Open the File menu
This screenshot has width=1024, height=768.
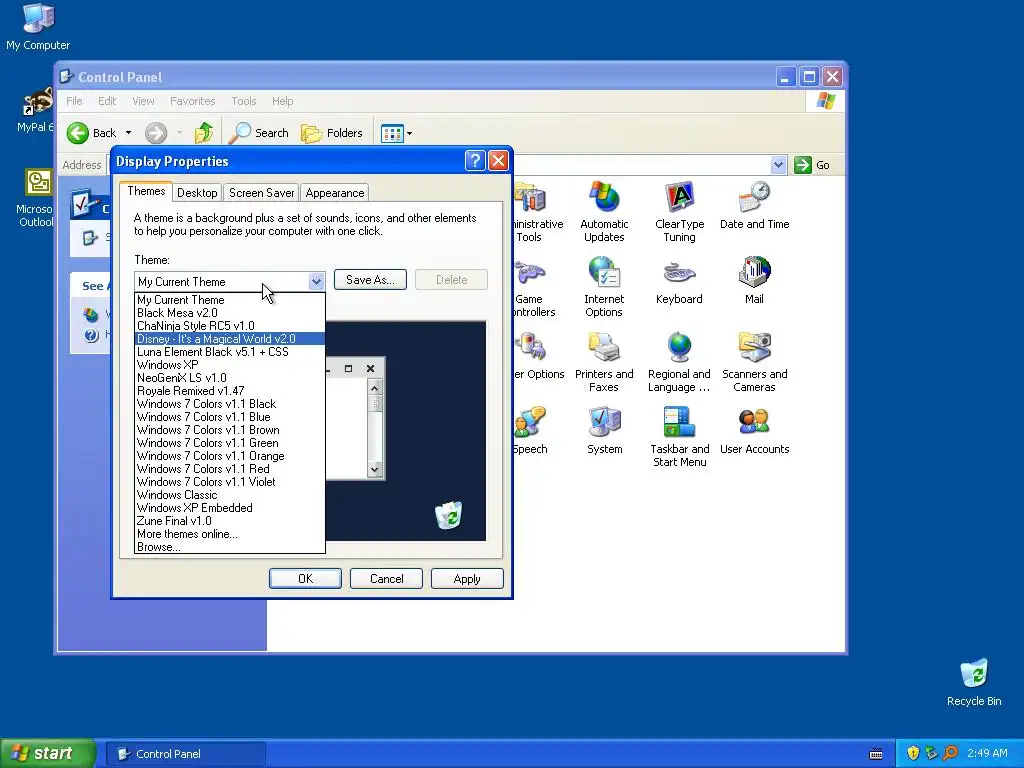click(x=74, y=101)
